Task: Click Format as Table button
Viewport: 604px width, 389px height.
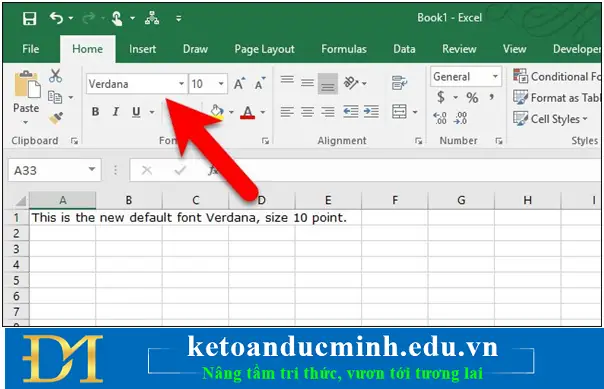Action: [x=557, y=97]
